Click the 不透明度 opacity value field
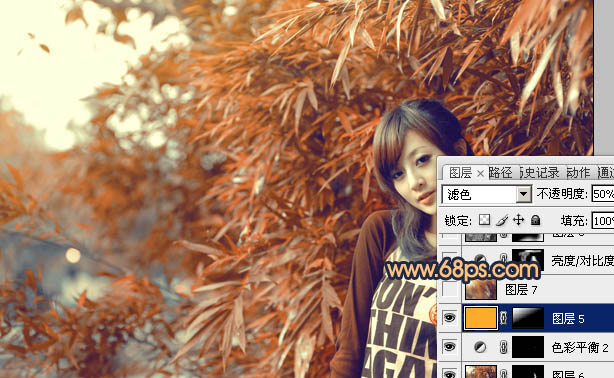Screen dimensions: 614x378 pyautogui.click(x=603, y=194)
